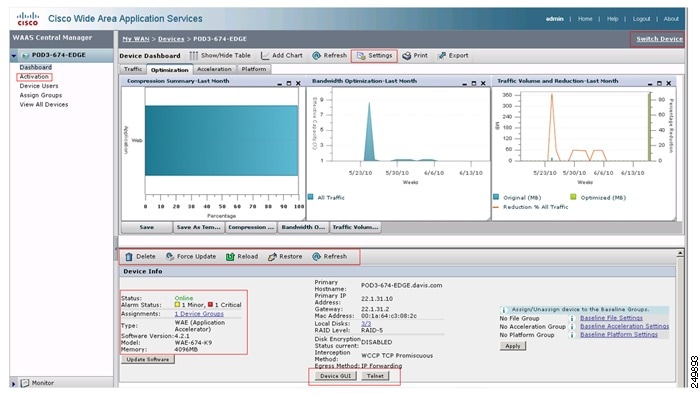Click the Print icon
Viewport: 700px width, 397px height.
point(407,56)
